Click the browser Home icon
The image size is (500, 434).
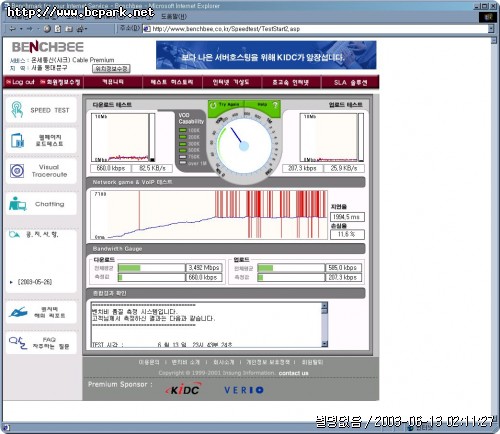pos(69,29)
